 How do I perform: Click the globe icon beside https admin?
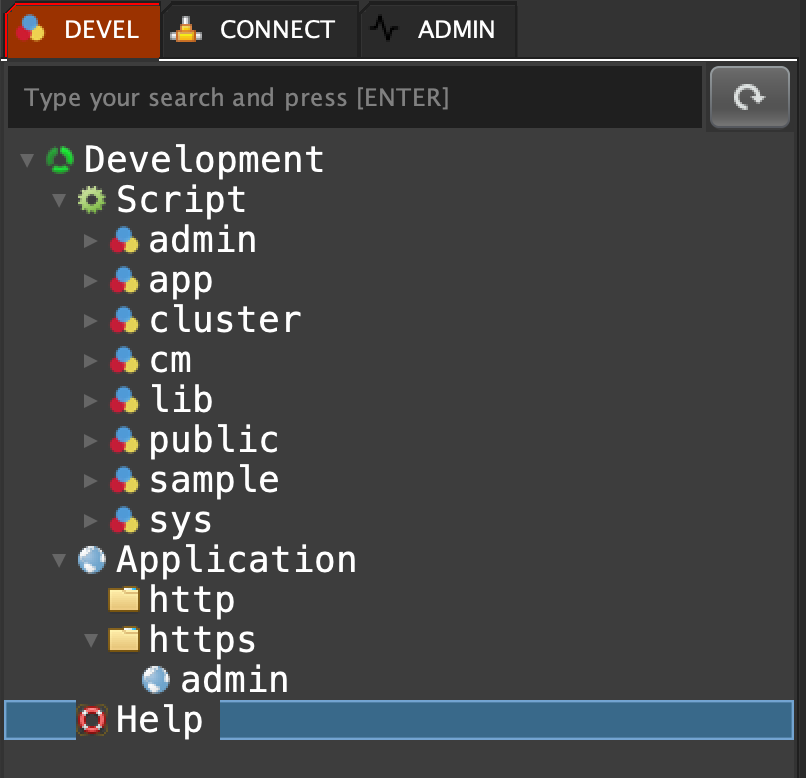(x=156, y=680)
